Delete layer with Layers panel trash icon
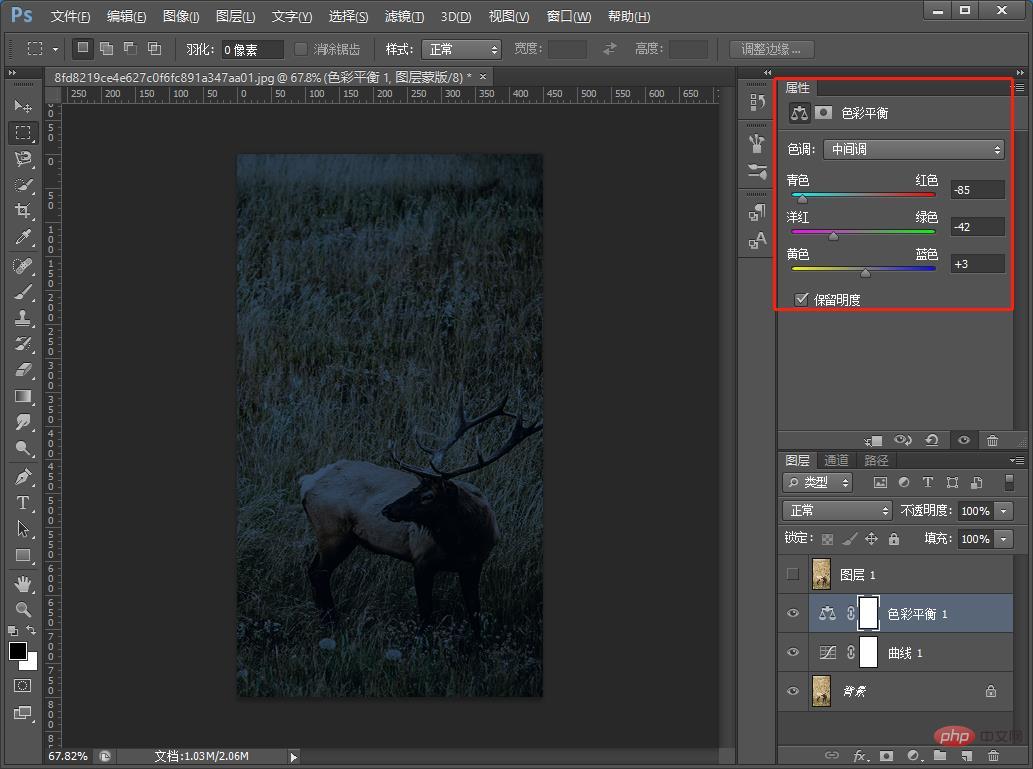 [993, 755]
